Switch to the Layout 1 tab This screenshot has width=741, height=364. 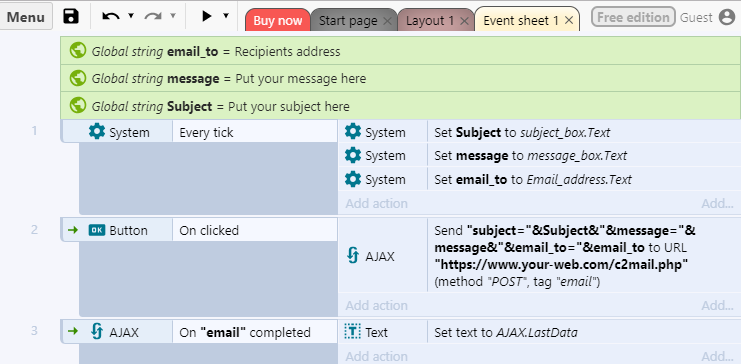[x=430, y=21]
